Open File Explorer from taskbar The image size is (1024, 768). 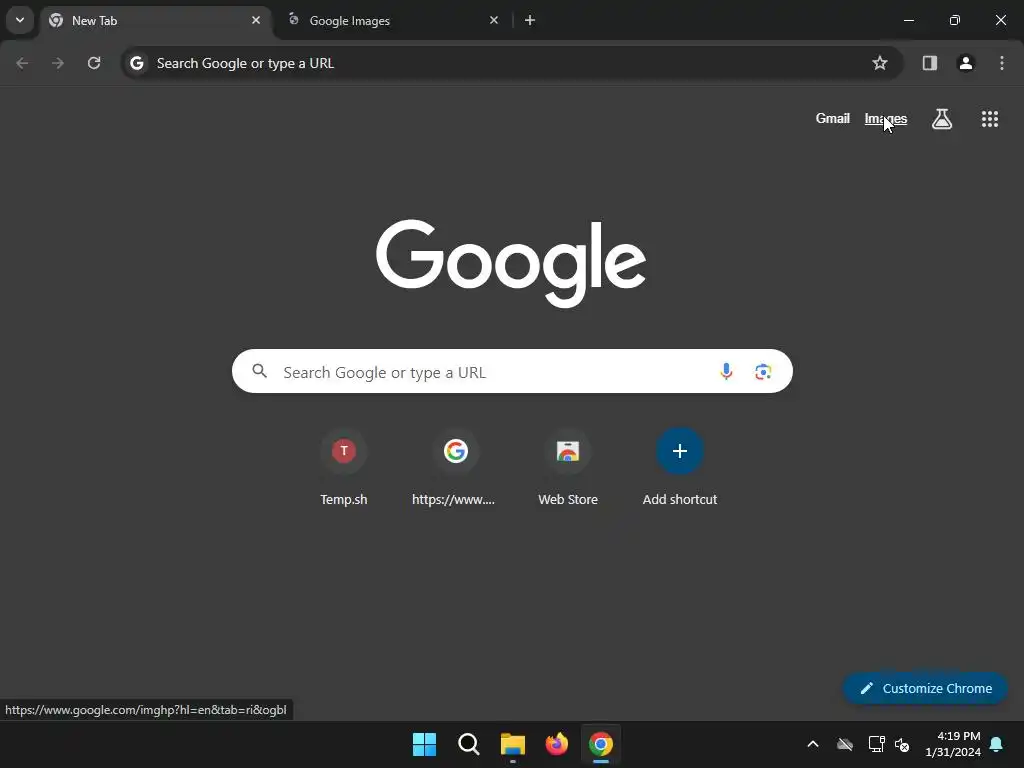(513, 744)
